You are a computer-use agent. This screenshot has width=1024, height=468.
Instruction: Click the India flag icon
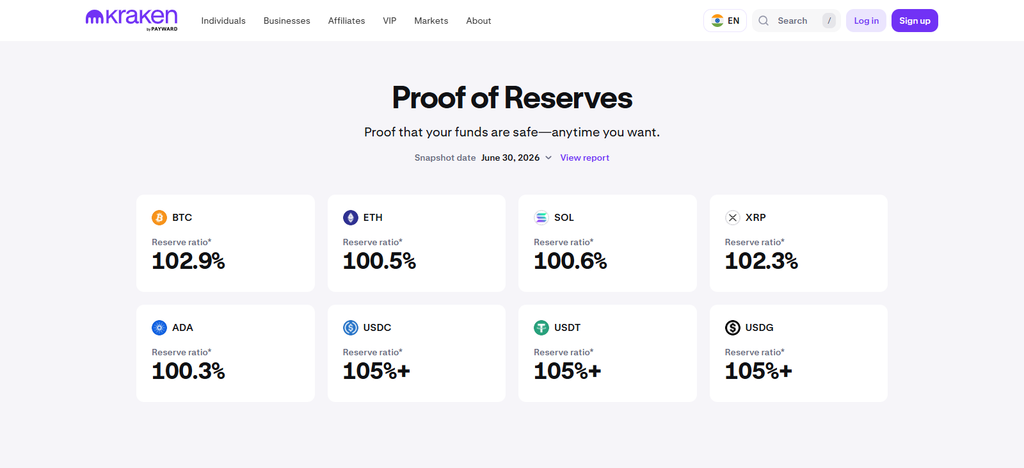[717, 21]
